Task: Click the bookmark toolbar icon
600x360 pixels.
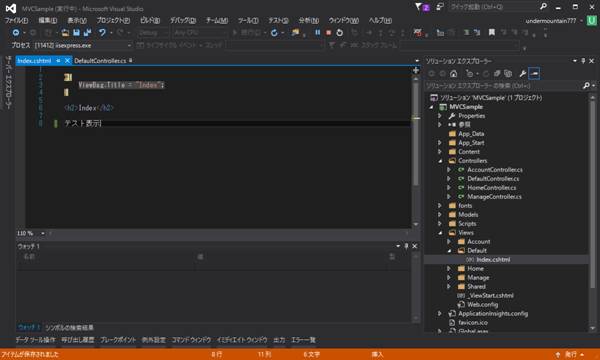Action: tap(492, 33)
